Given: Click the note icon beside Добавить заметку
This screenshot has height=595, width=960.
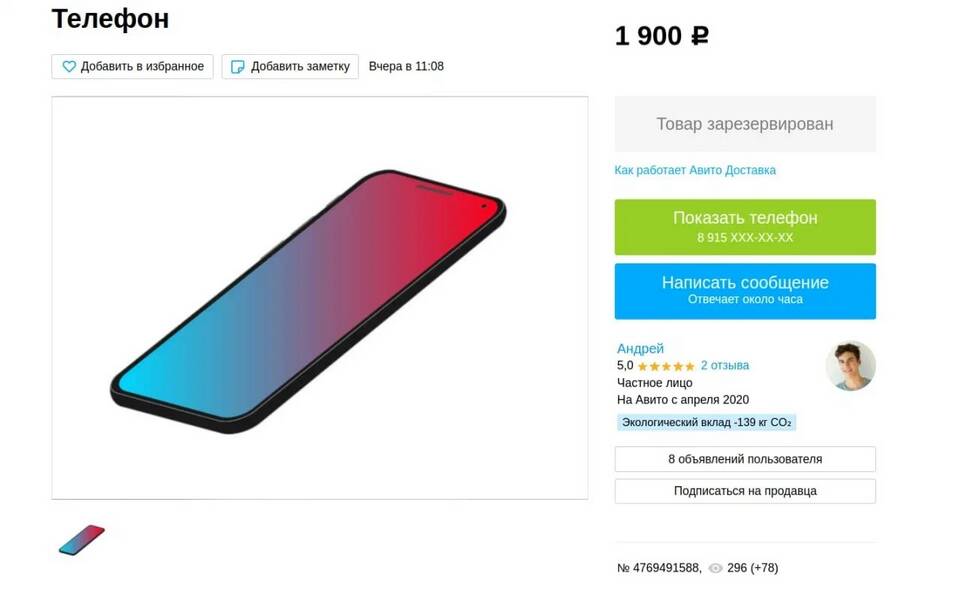Looking at the screenshot, I should coord(238,67).
